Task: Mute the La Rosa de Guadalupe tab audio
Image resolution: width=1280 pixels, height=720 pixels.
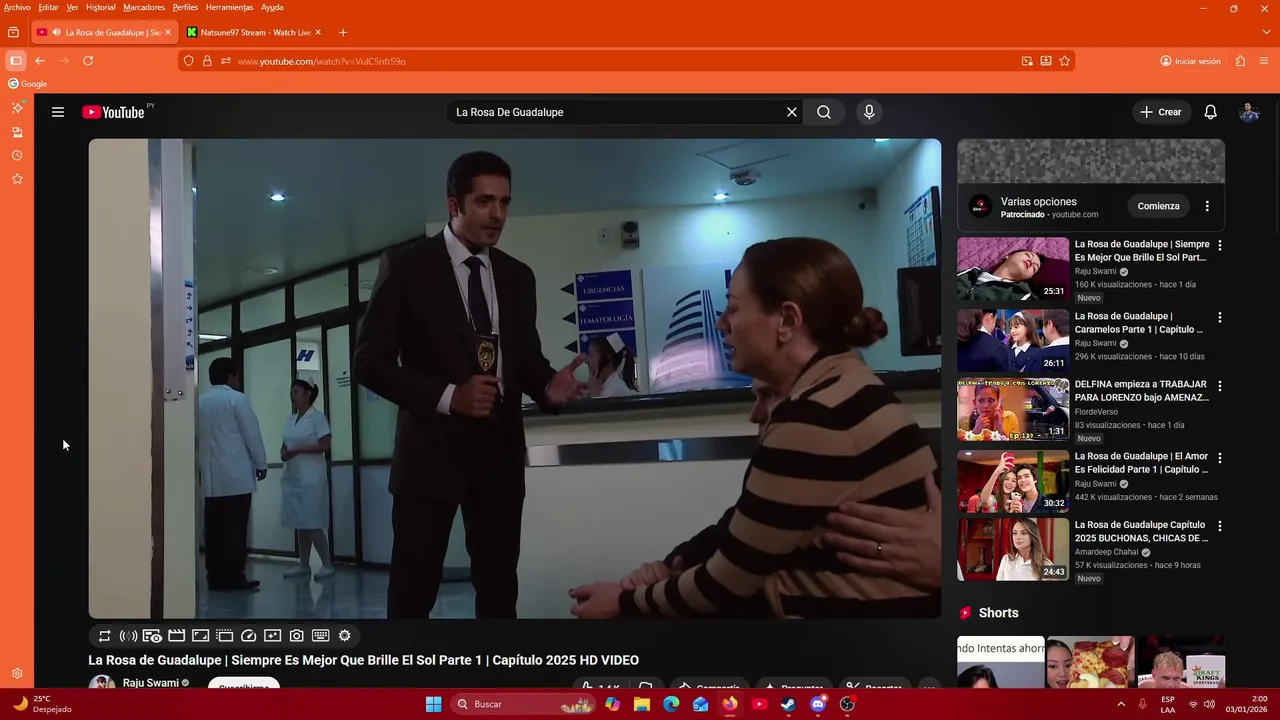Action: (57, 32)
